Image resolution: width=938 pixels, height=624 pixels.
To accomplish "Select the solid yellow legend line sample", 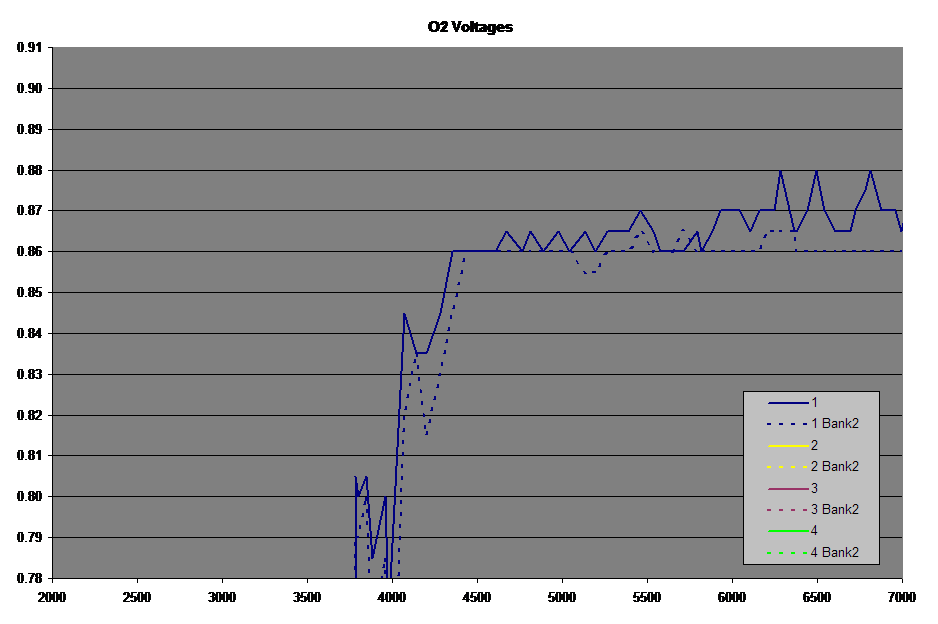I will tap(786, 445).
